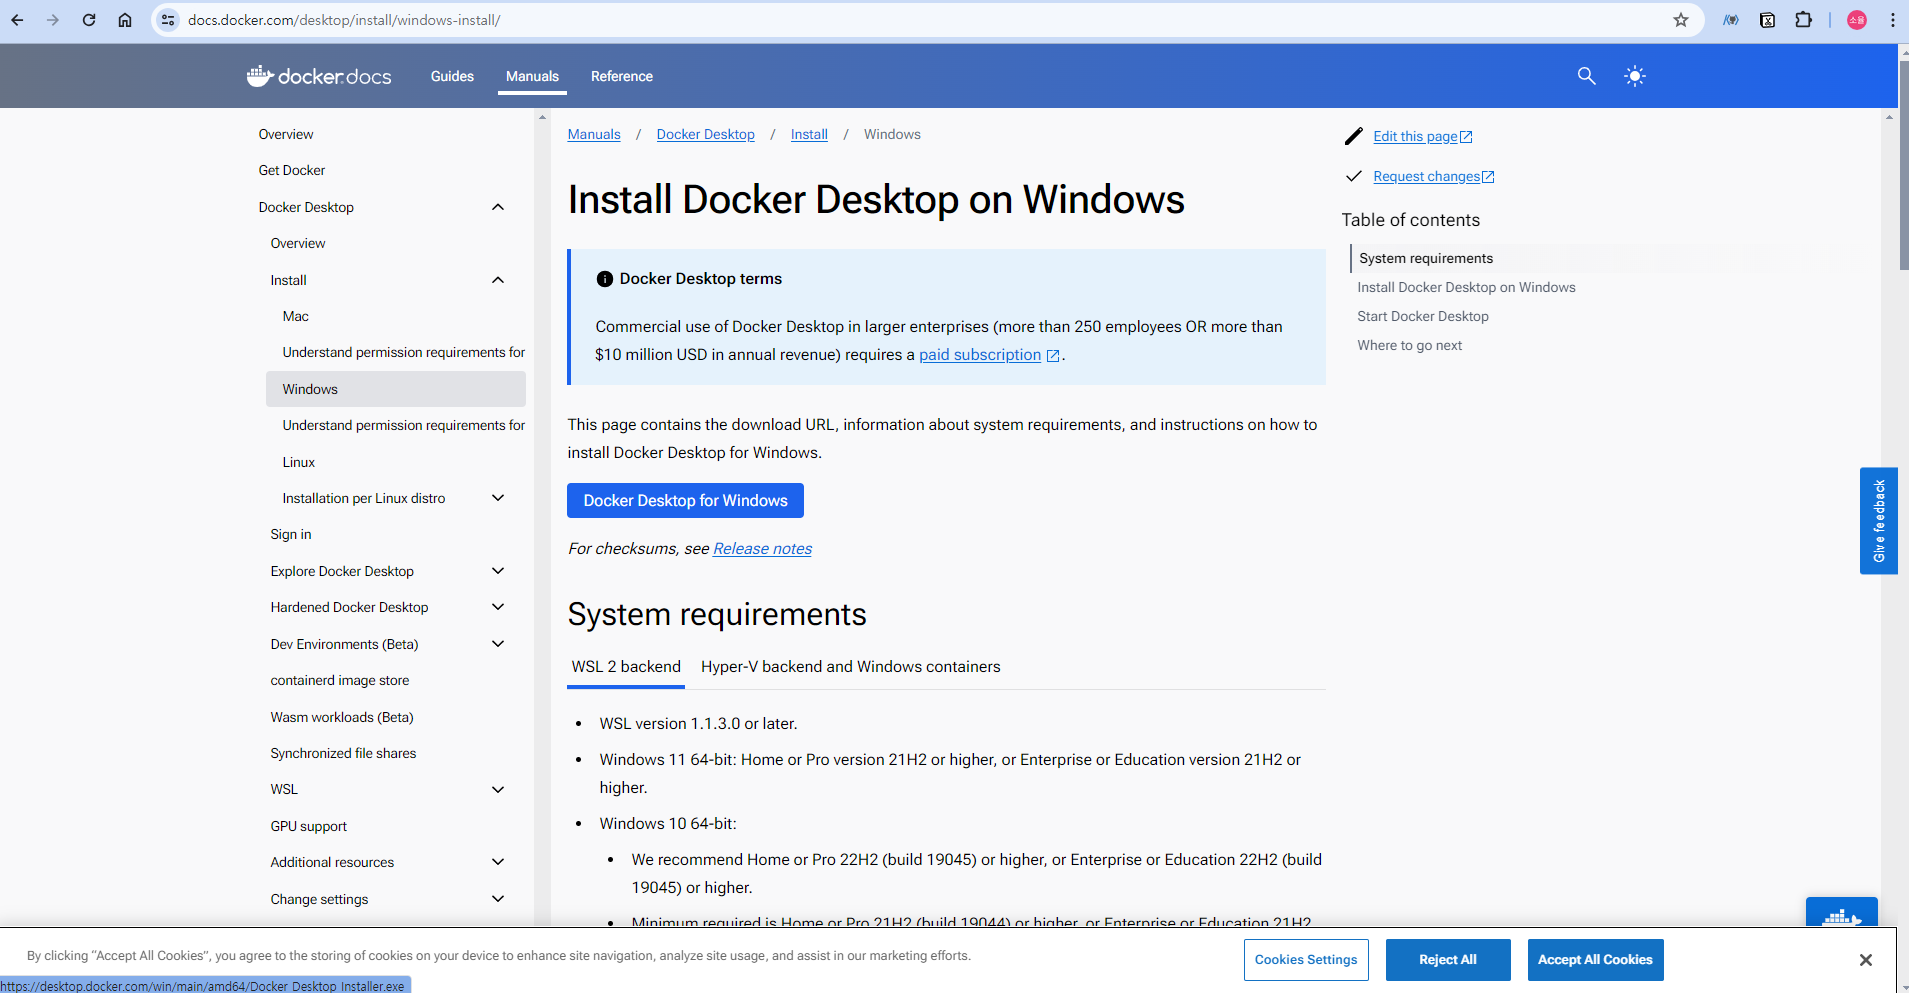Click Reject All cookies button
Screen dimensions: 1909x993
(x=1448, y=960)
